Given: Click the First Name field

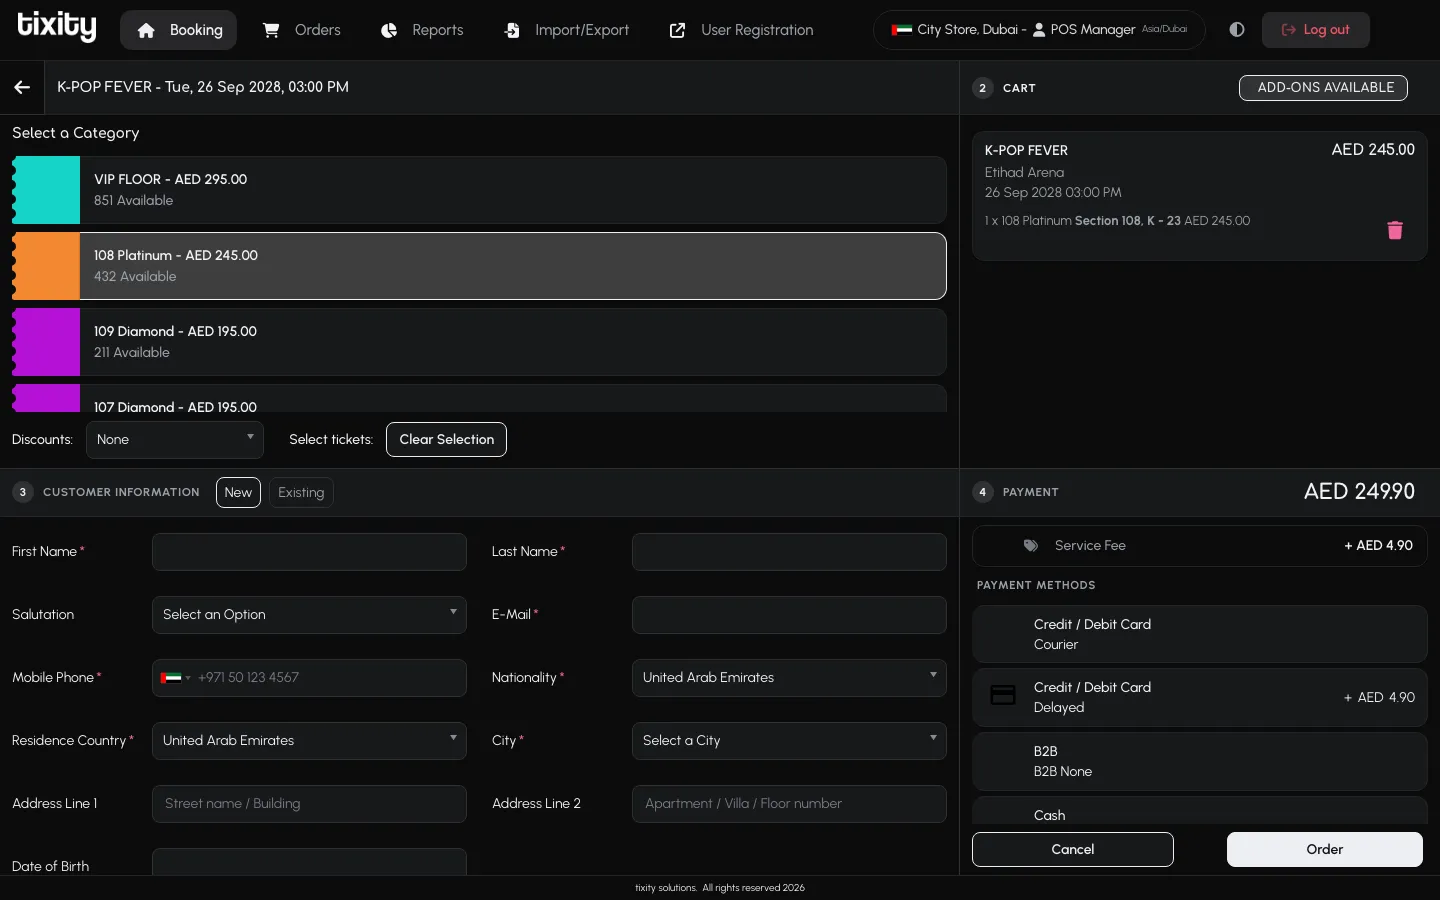Looking at the screenshot, I should [309, 552].
